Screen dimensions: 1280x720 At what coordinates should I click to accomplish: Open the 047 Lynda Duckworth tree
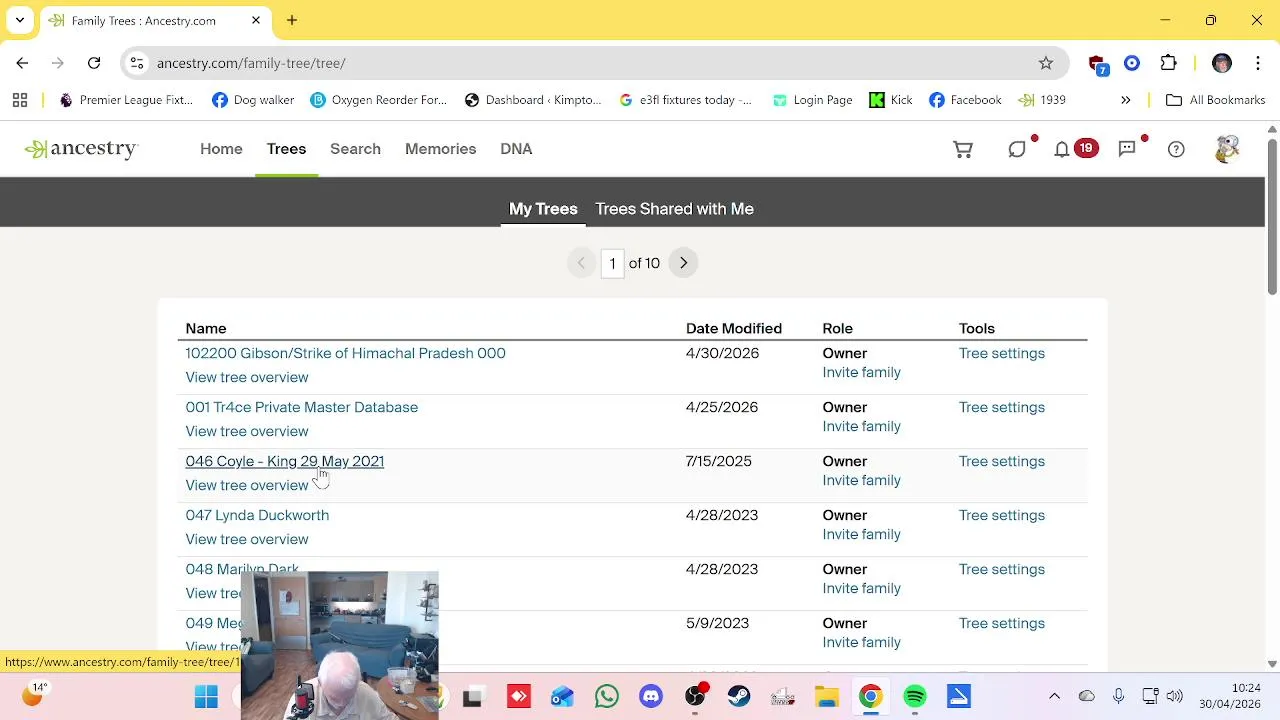click(x=257, y=515)
